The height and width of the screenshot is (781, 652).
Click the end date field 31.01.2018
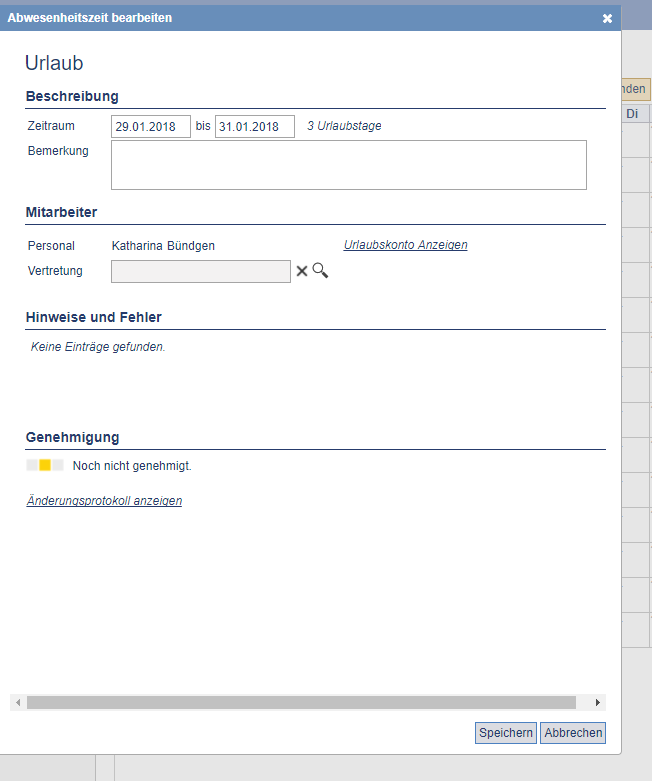coord(255,127)
